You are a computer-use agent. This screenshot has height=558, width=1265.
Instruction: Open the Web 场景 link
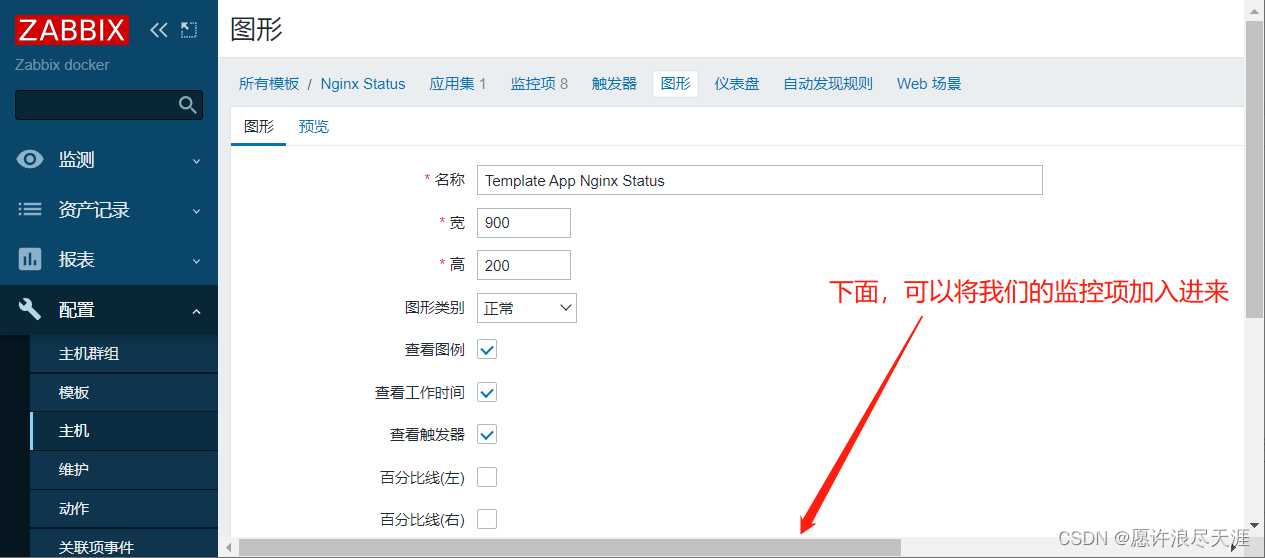pos(929,84)
